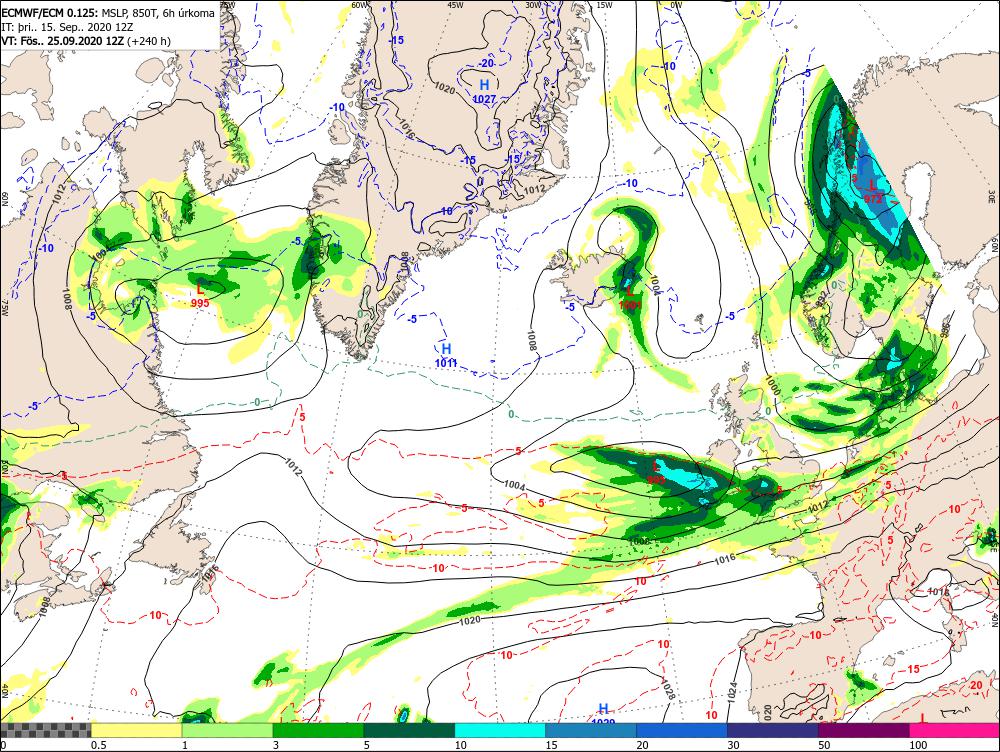Click the purple 50–100 mm legend swatch
Viewport: 1000px width, 752px height.
864,730
